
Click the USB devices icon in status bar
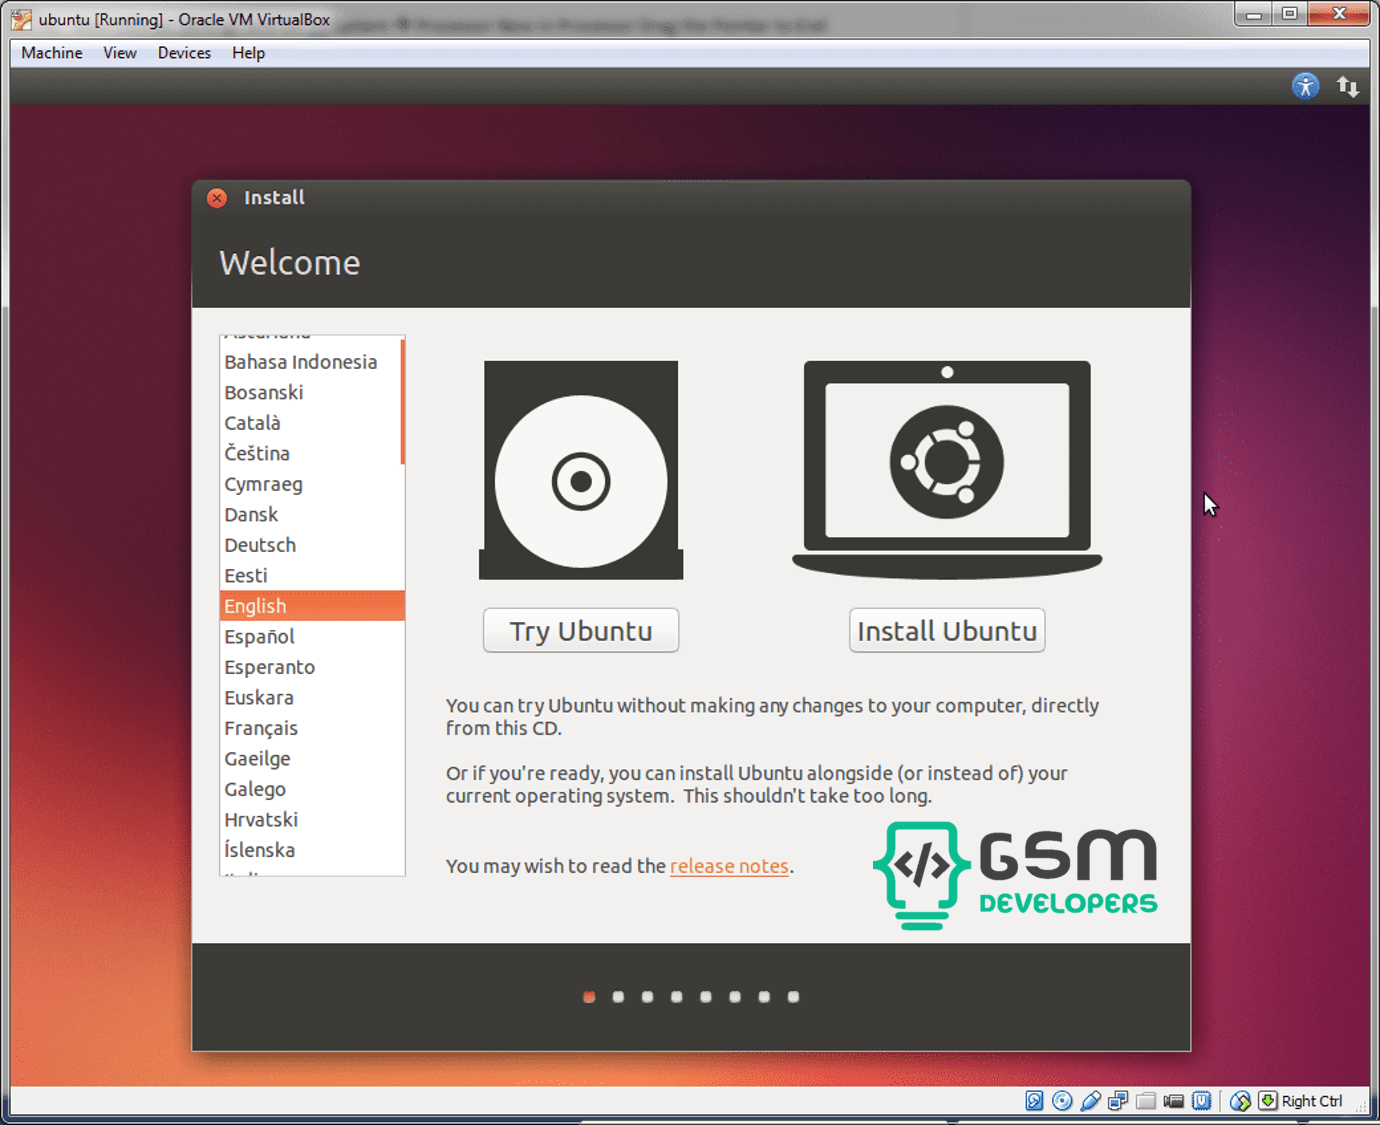1090,1101
